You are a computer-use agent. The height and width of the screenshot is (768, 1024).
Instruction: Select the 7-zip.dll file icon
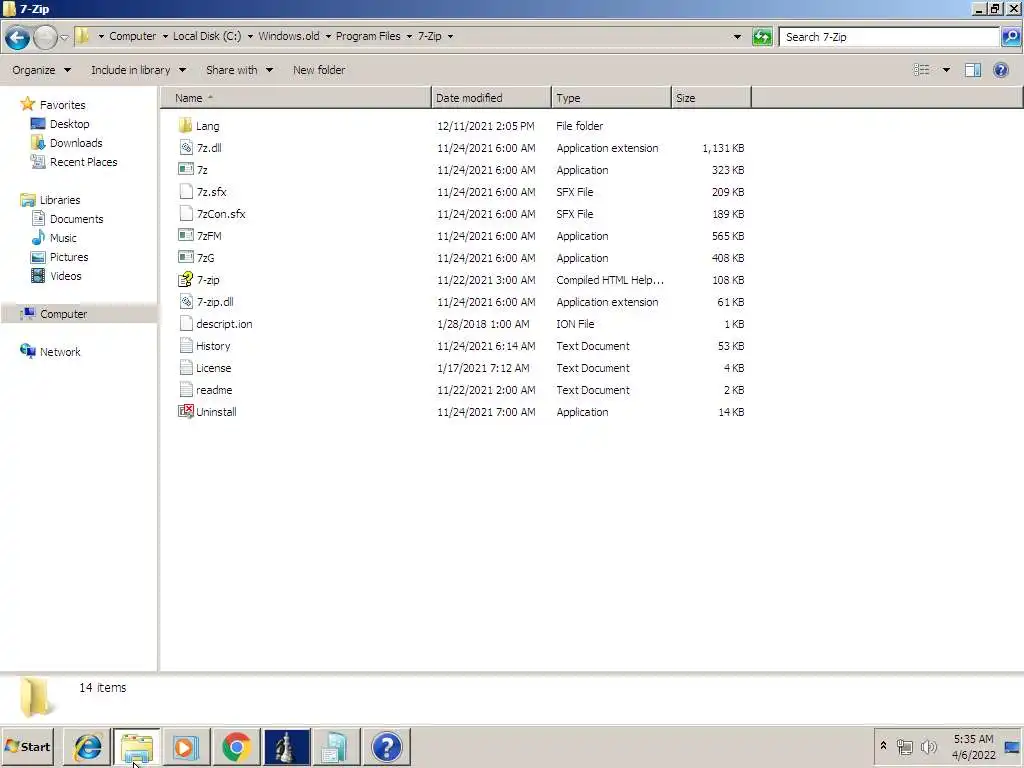point(186,302)
